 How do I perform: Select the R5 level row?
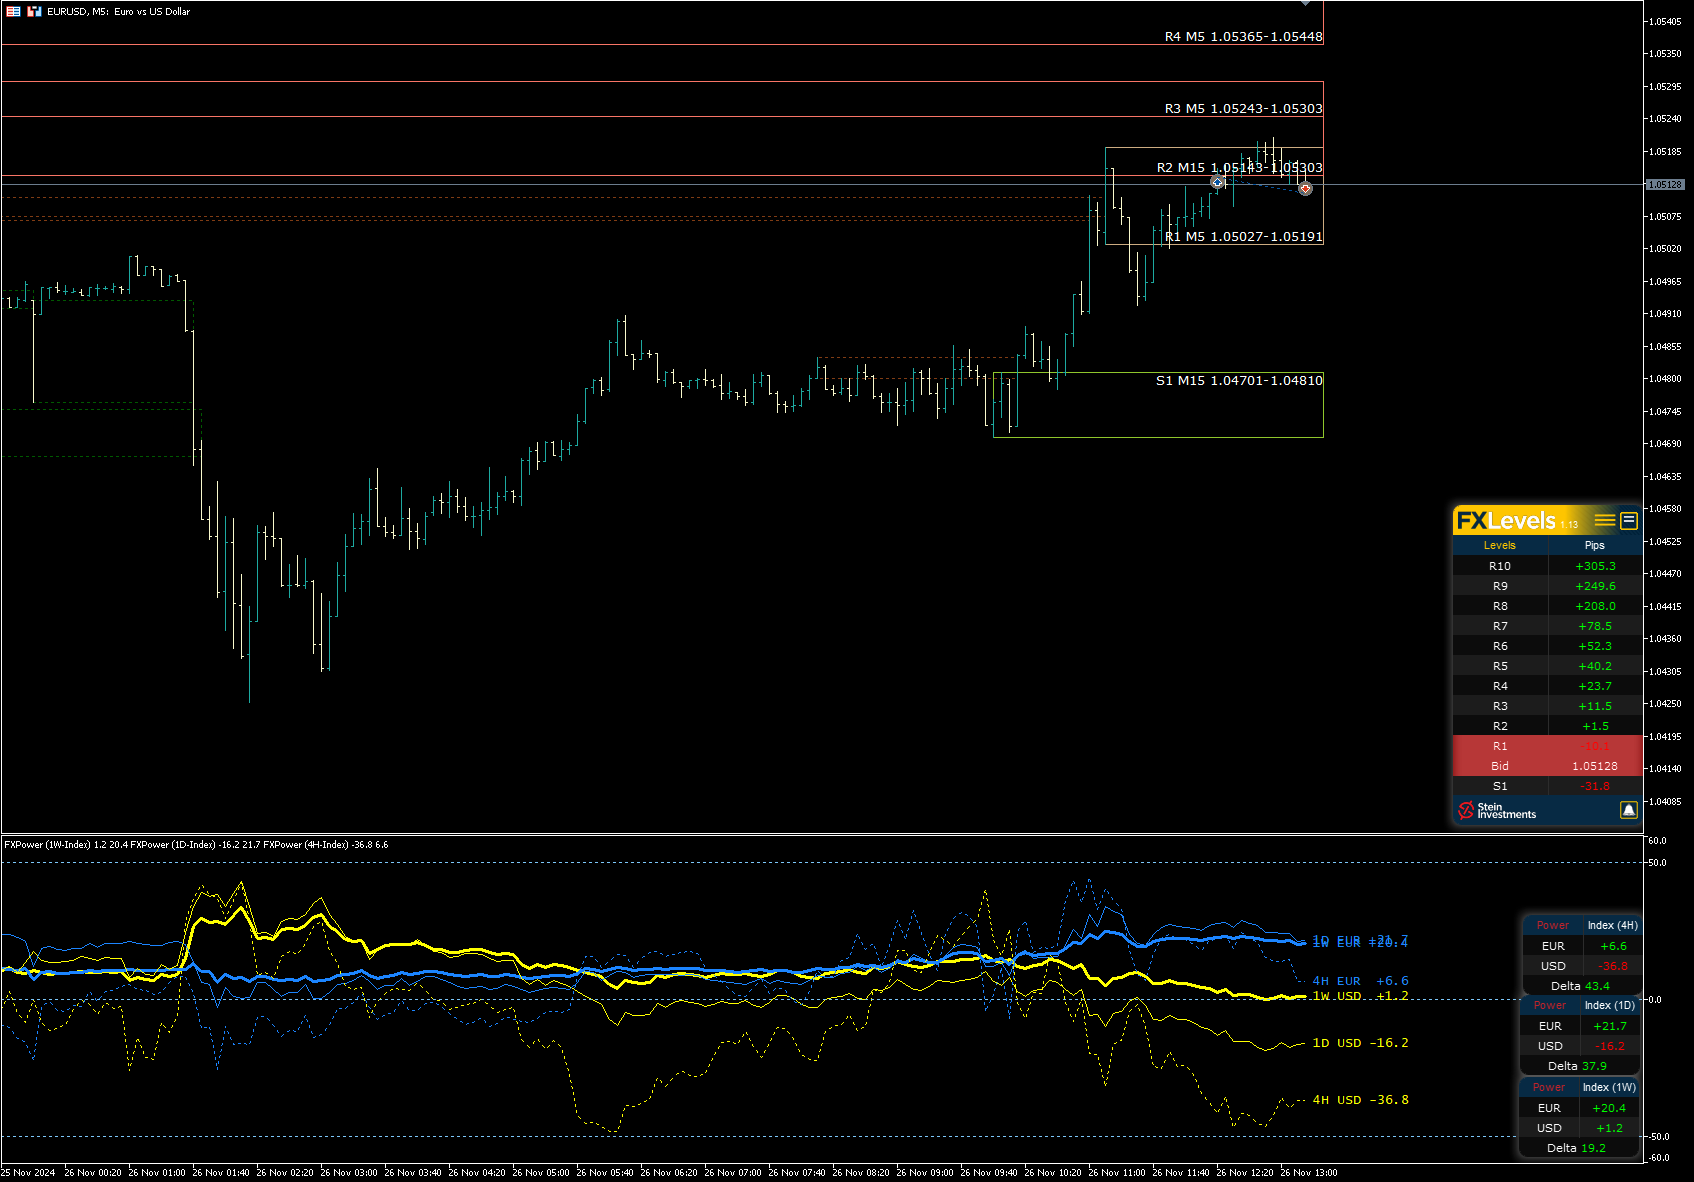click(x=1547, y=666)
